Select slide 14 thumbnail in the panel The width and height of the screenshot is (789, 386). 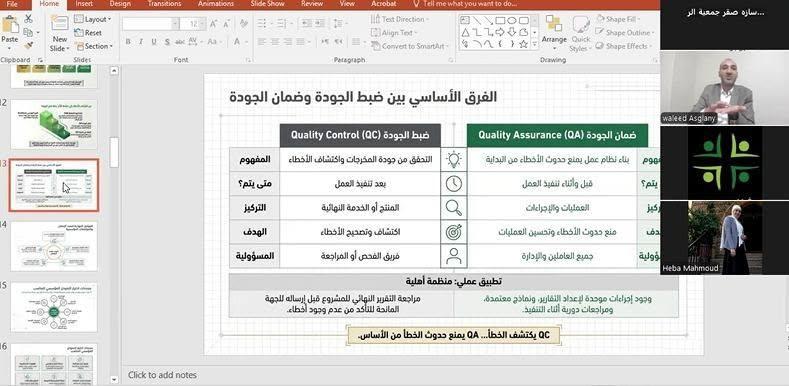point(54,246)
